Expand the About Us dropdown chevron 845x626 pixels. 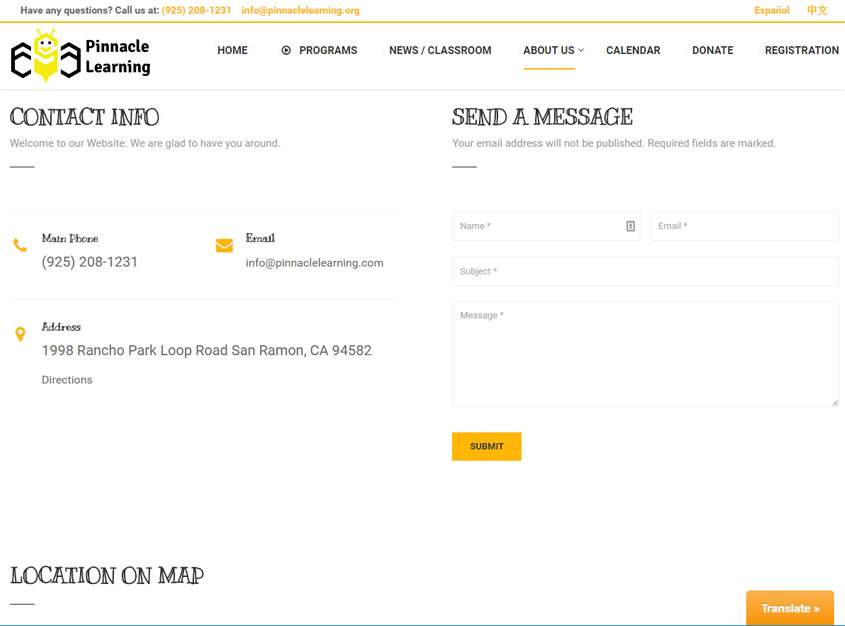[x=581, y=50]
